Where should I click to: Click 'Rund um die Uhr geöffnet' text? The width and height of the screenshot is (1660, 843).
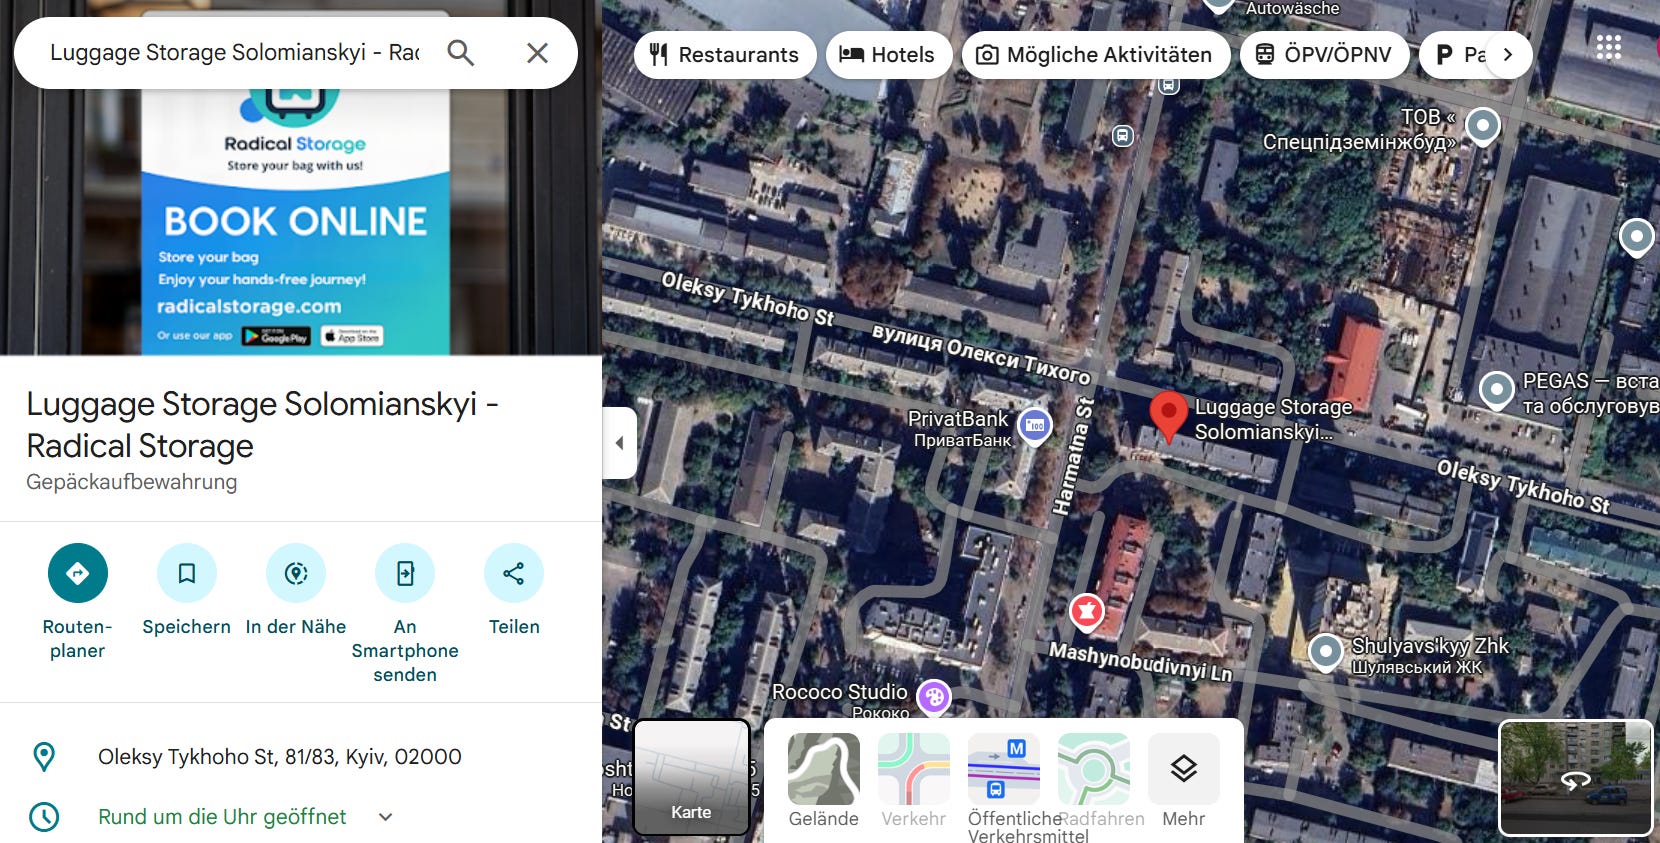click(x=222, y=817)
